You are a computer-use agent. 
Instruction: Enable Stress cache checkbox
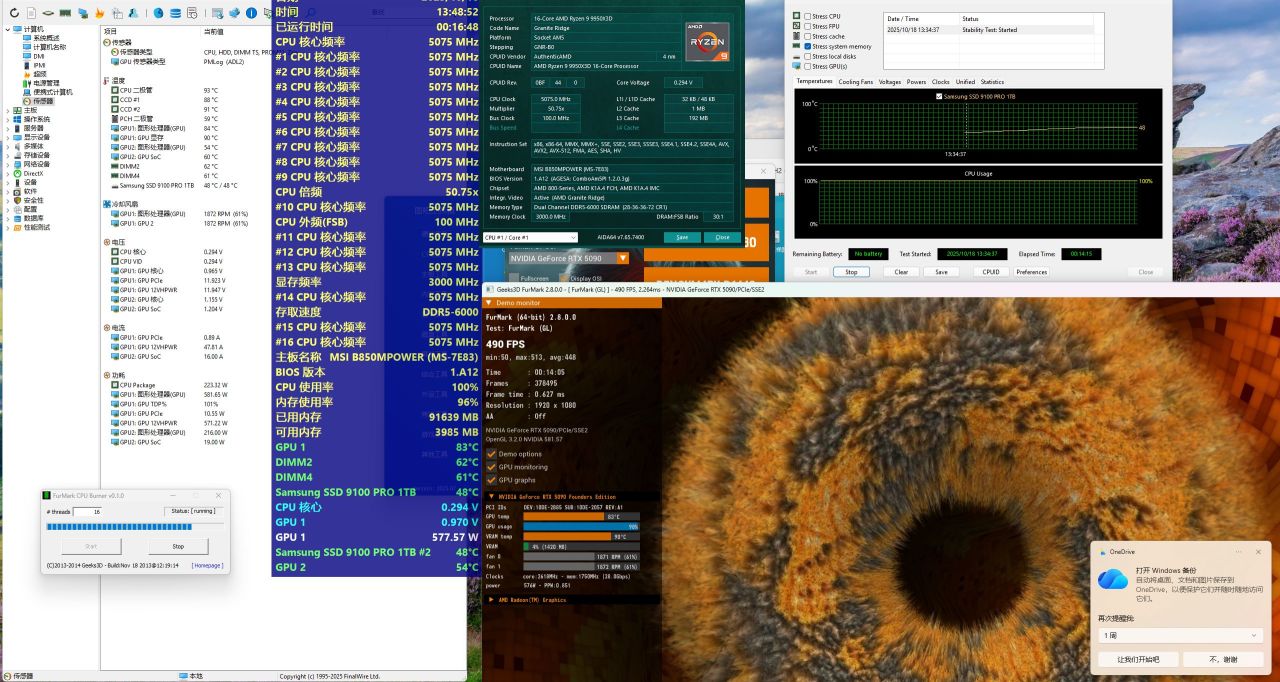pyautogui.click(x=808, y=36)
